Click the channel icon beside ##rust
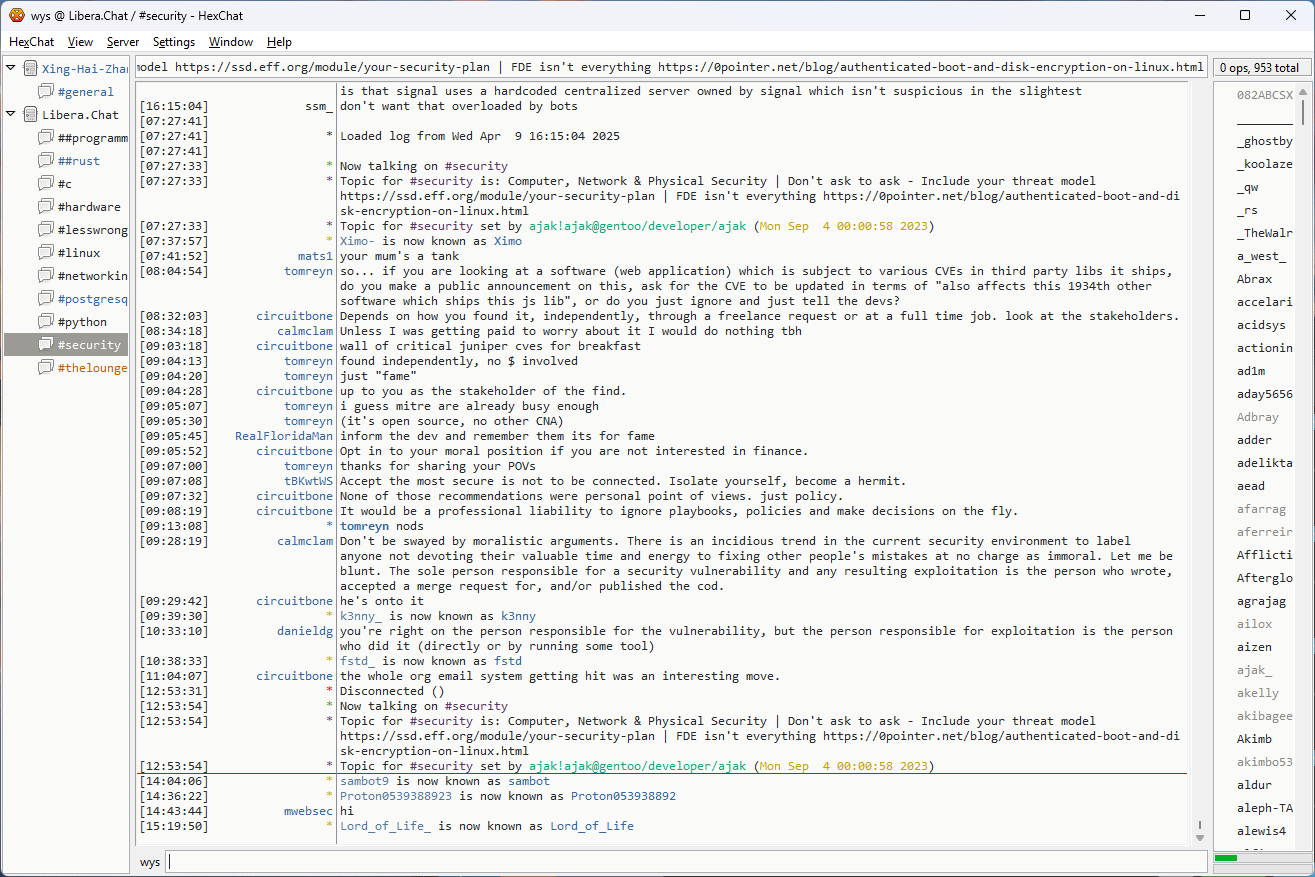This screenshot has width=1315, height=877. [46, 161]
